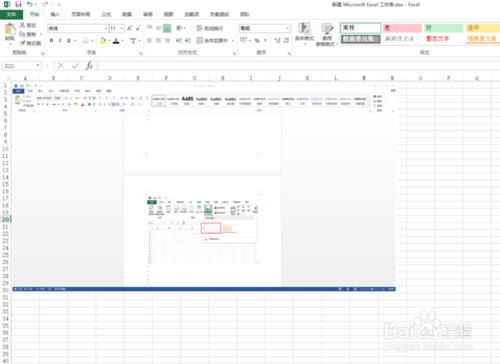
Task: Decrease decimal places
Action: coord(286,40)
